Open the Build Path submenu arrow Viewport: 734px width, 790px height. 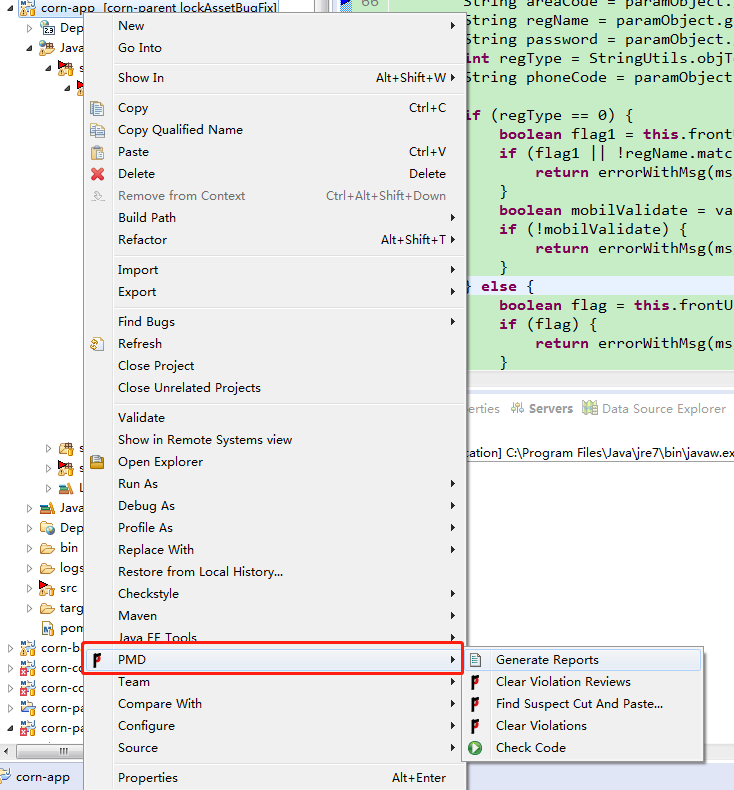pyautogui.click(x=453, y=218)
